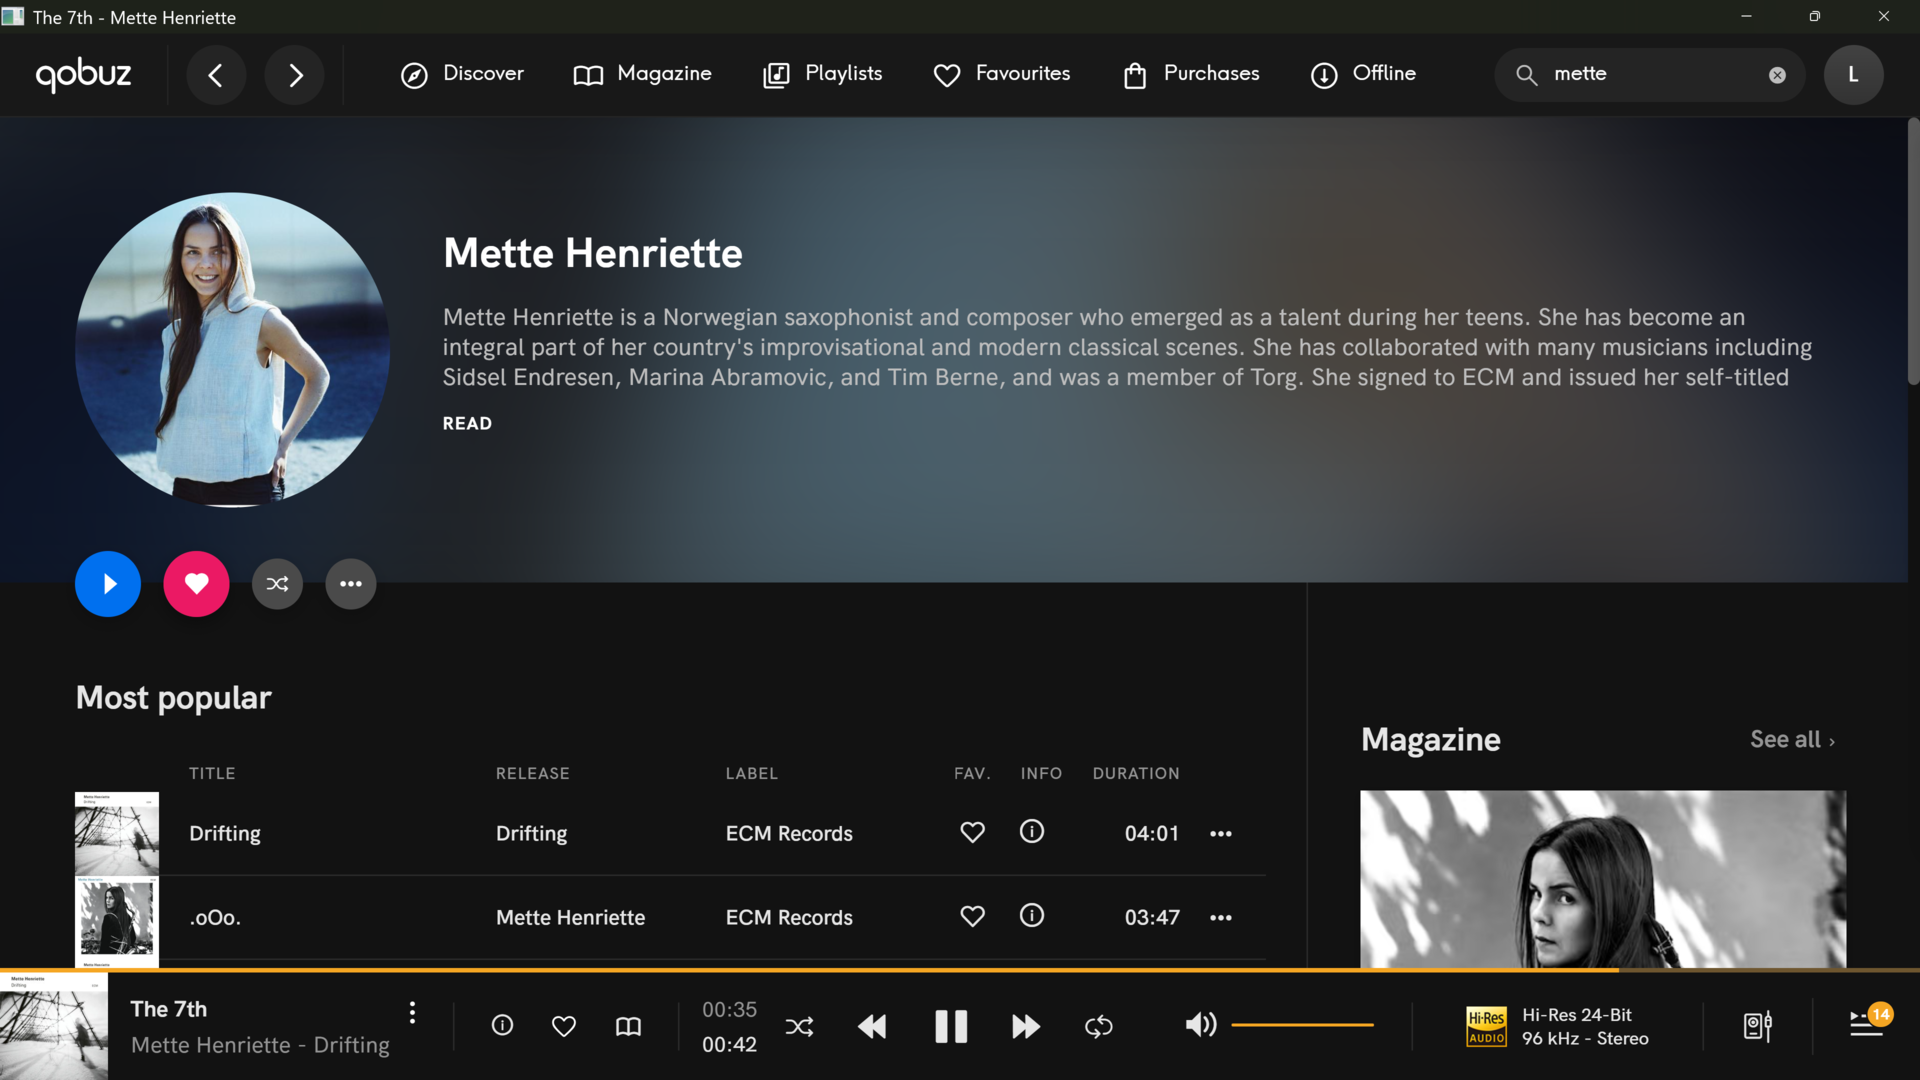Image resolution: width=1920 pixels, height=1080 pixels.
Task: Favourite the Drifting track
Action: click(x=972, y=832)
